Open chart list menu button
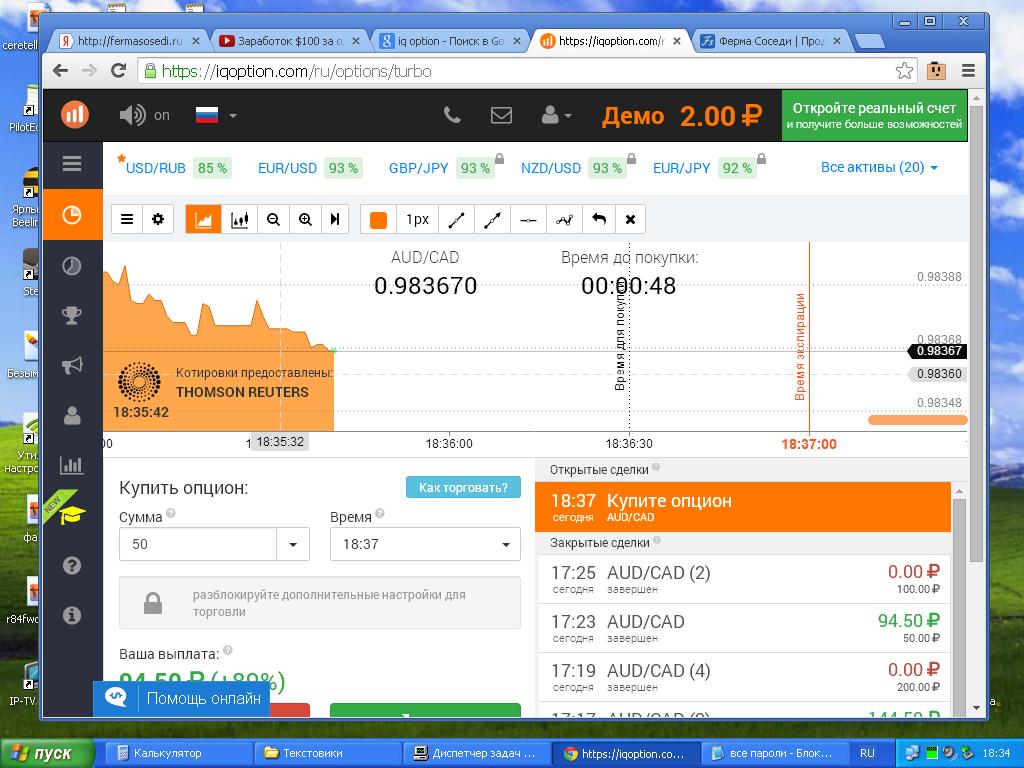Image resolution: width=1024 pixels, height=768 pixels. [127, 219]
